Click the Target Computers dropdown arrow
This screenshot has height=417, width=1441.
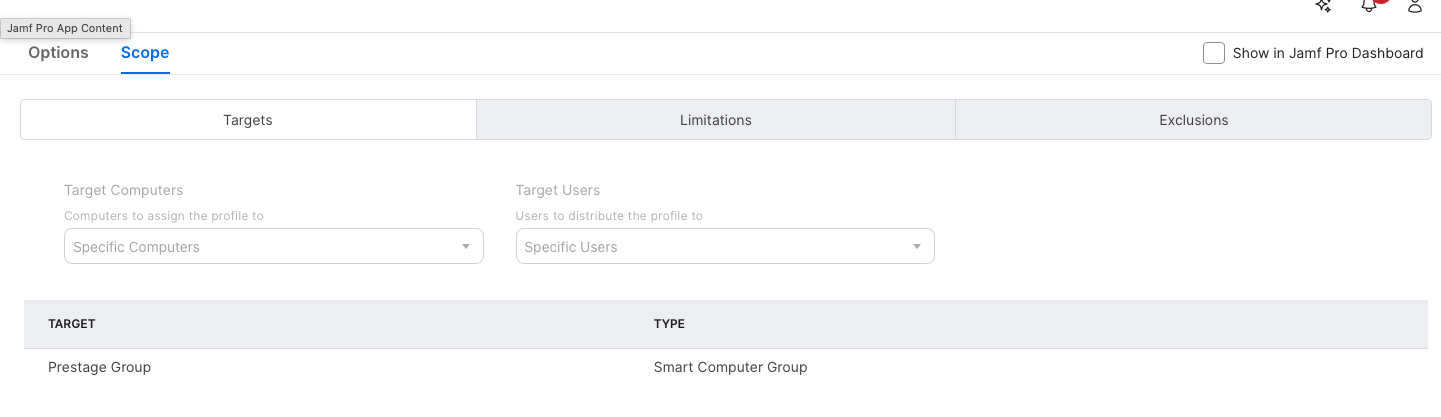(466, 247)
